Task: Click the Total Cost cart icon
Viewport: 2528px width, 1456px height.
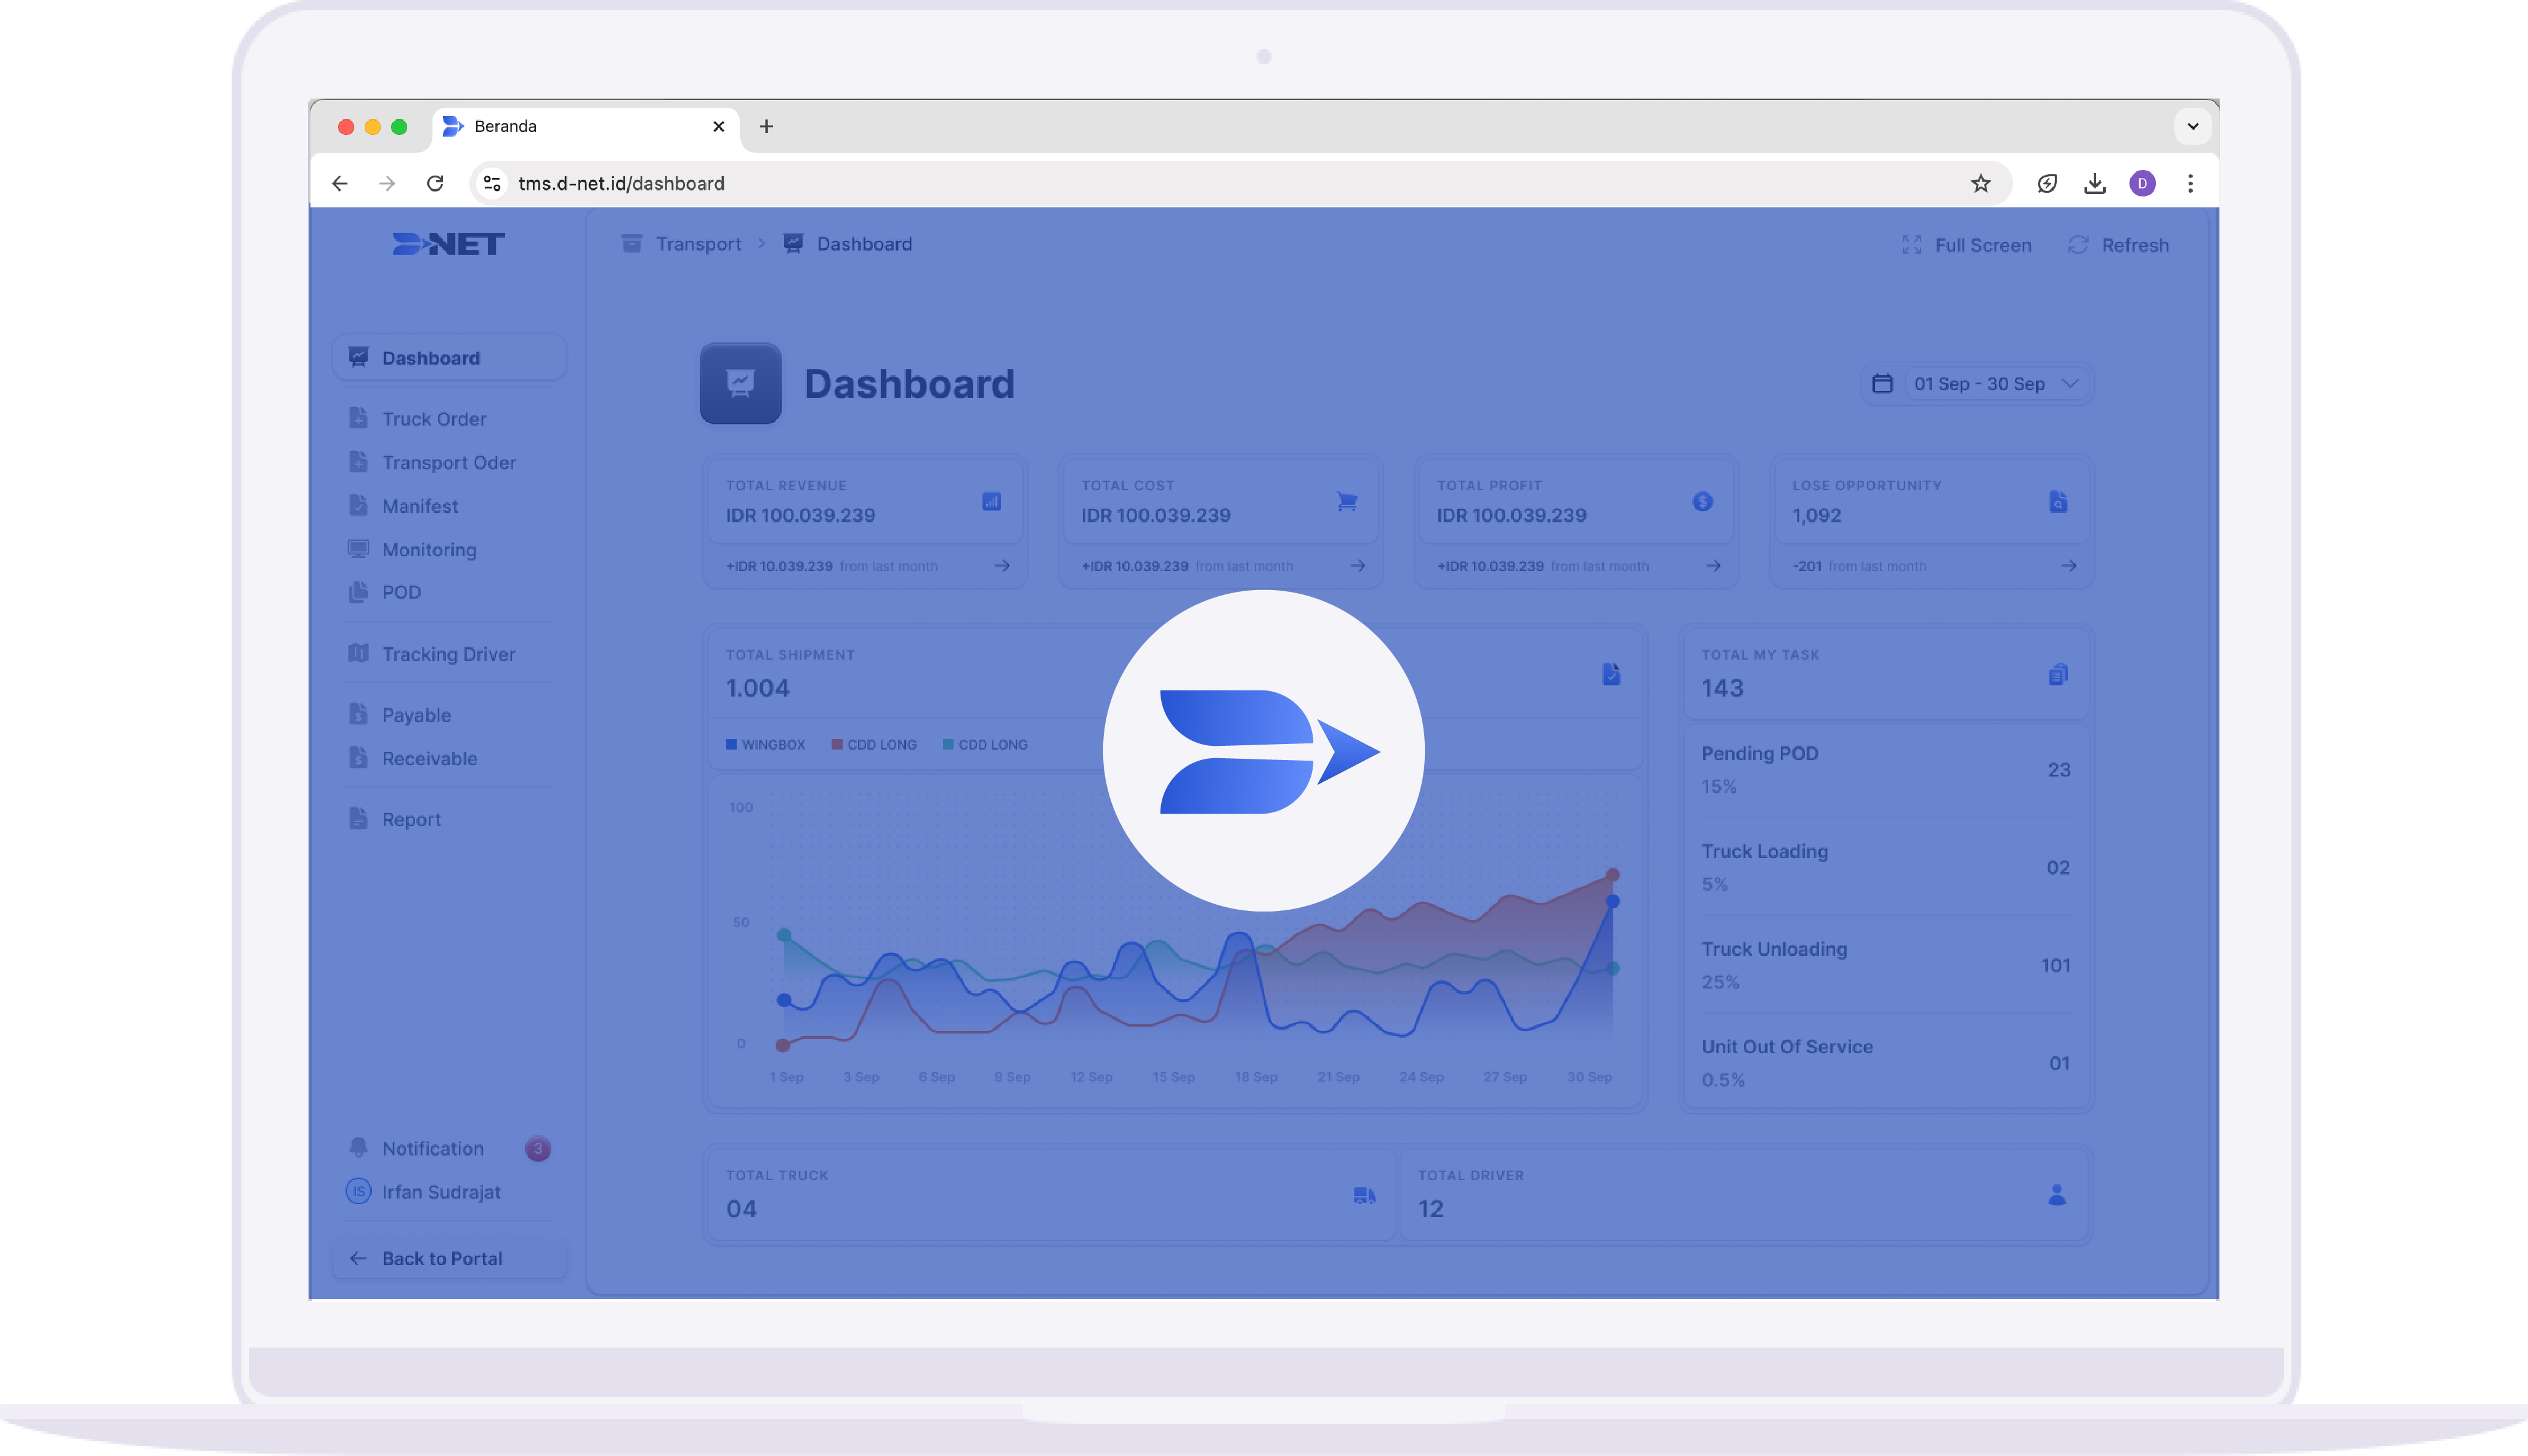Action: (1347, 502)
